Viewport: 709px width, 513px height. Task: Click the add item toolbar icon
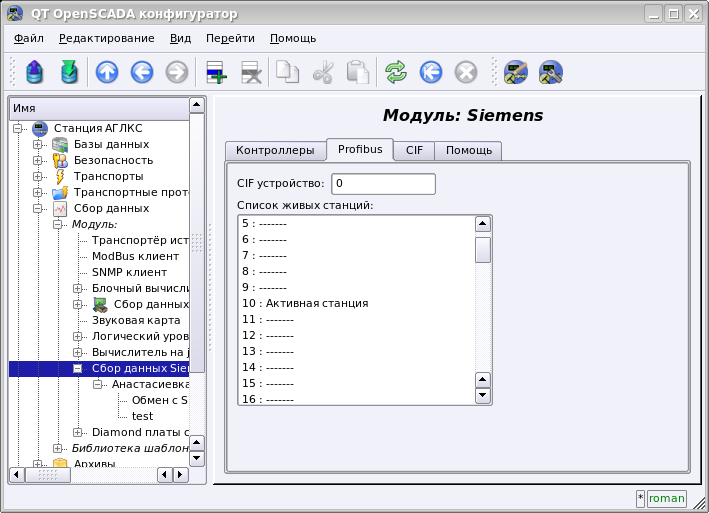(x=216, y=72)
